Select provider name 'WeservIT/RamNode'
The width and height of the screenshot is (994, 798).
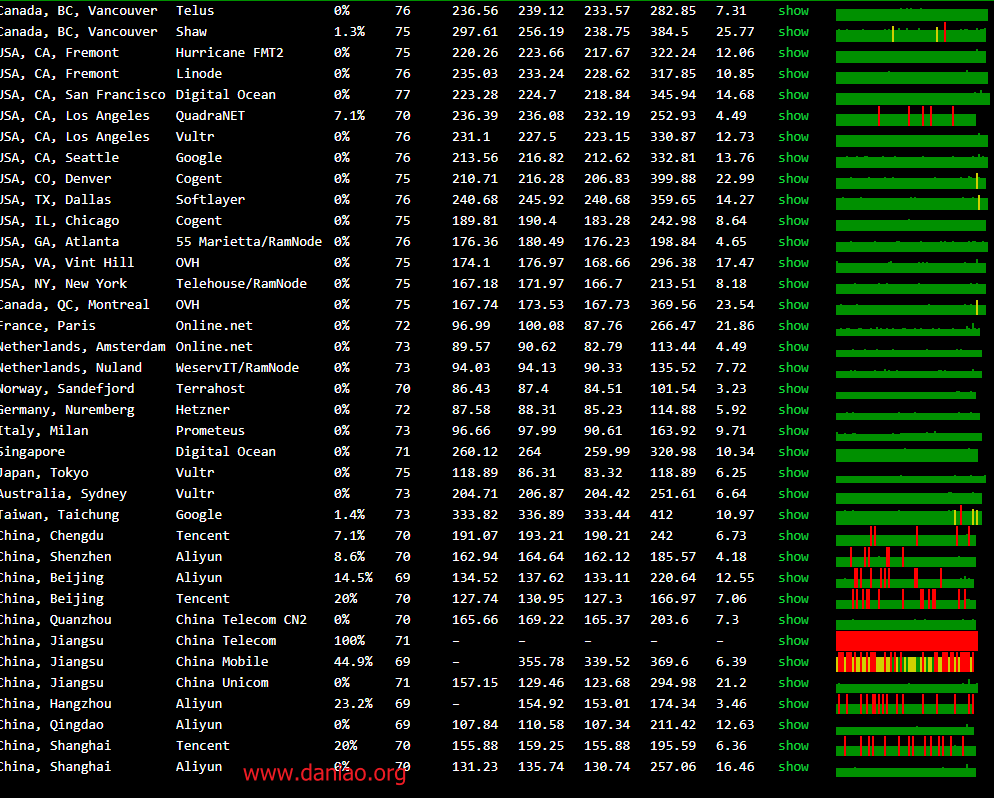click(x=237, y=368)
